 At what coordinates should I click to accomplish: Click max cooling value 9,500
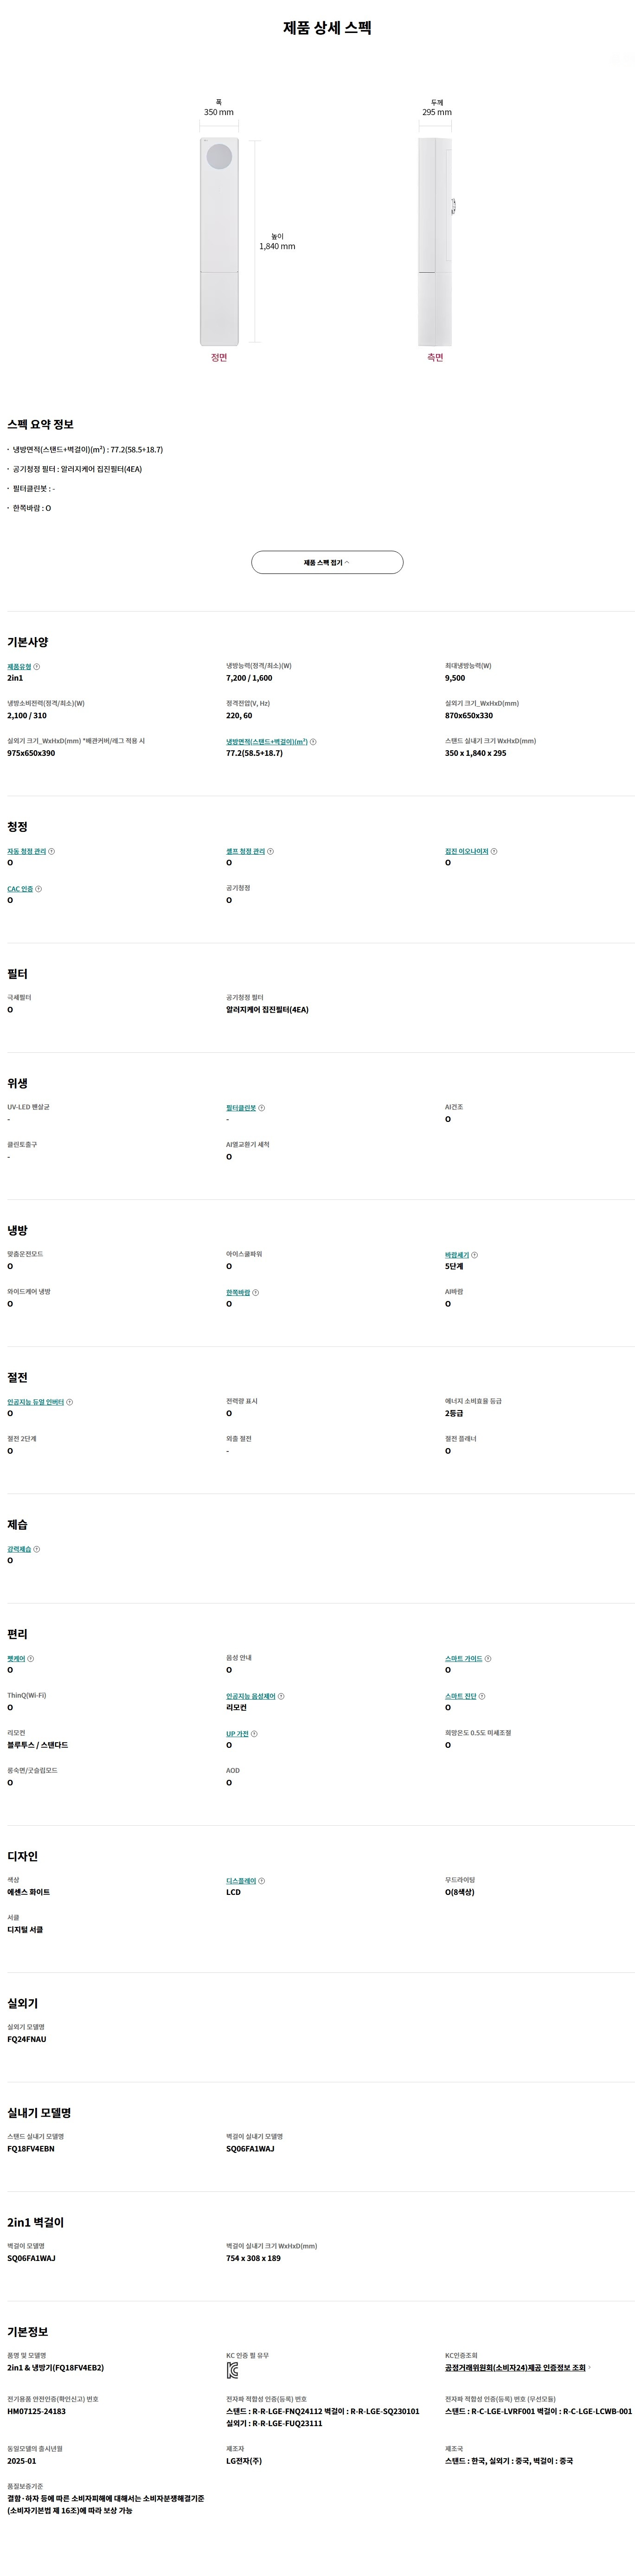coord(455,678)
